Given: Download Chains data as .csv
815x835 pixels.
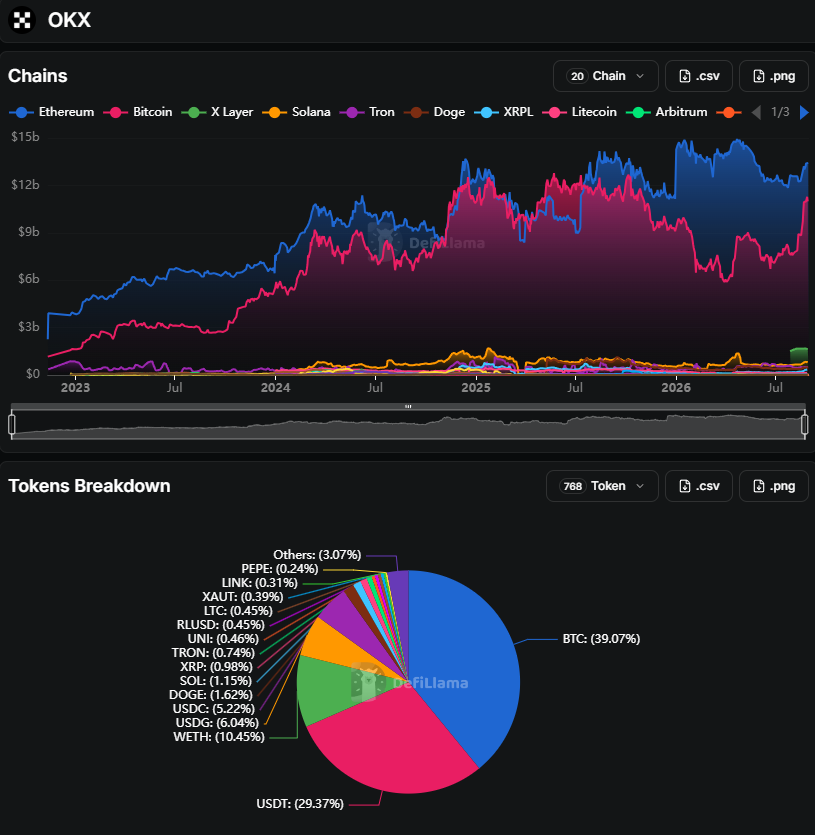Looking at the screenshot, I should [699, 76].
